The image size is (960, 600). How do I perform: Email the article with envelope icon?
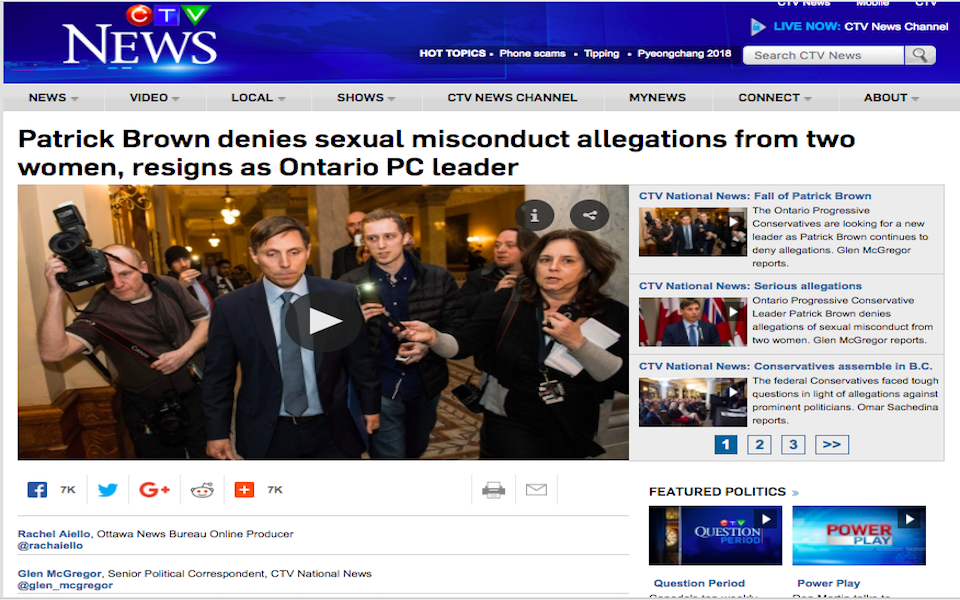536,489
